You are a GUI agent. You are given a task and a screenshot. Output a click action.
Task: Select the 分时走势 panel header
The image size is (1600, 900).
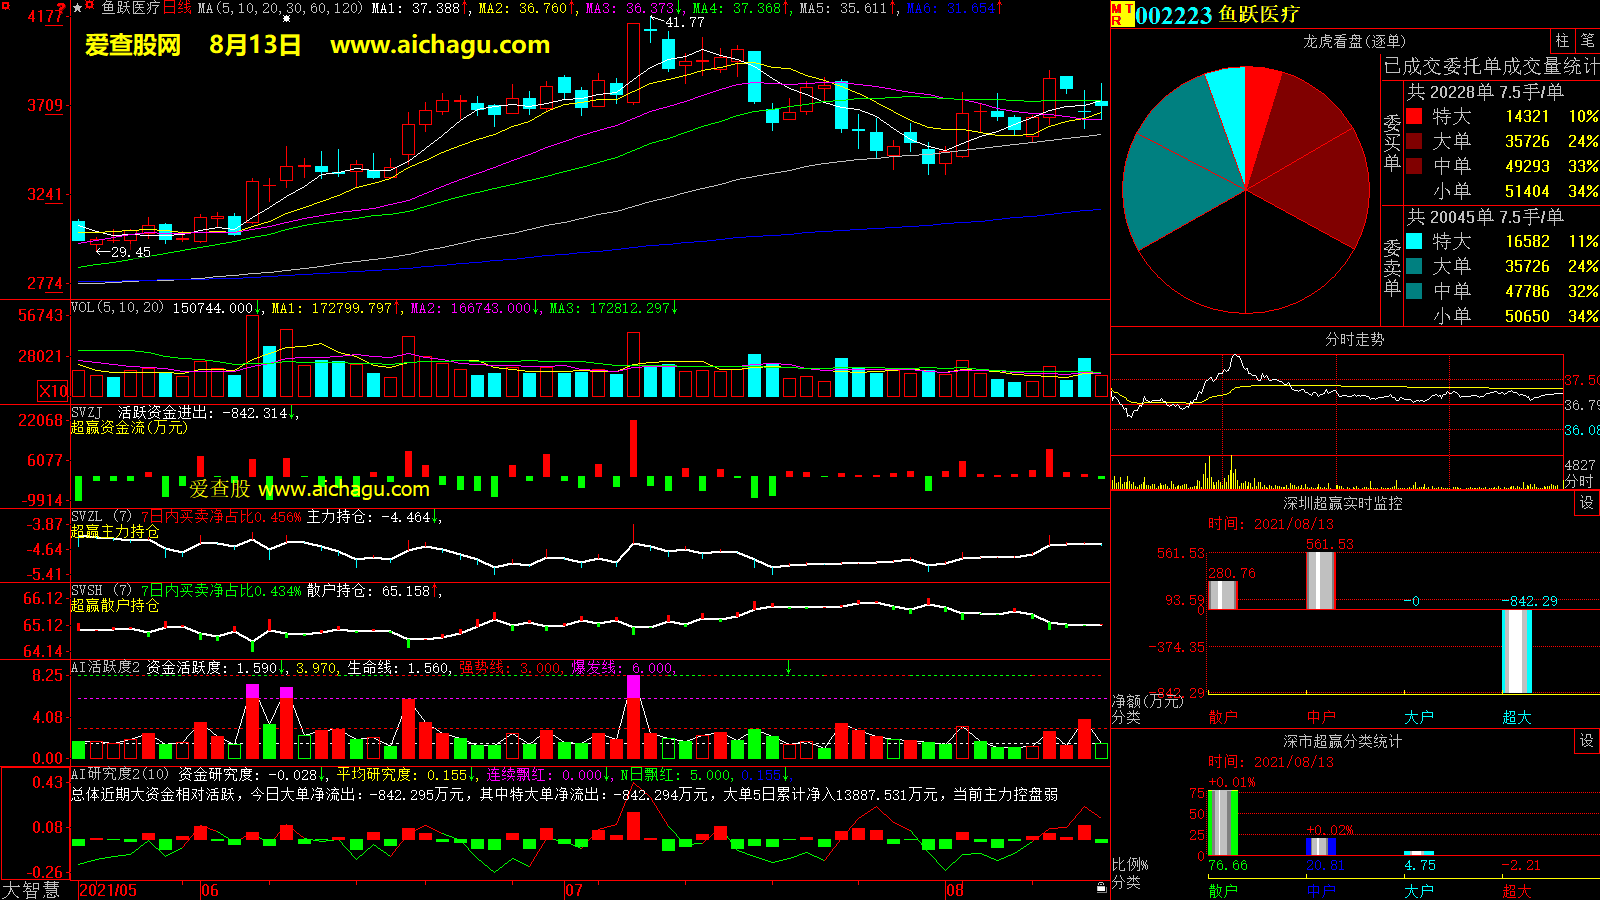(x=1354, y=340)
